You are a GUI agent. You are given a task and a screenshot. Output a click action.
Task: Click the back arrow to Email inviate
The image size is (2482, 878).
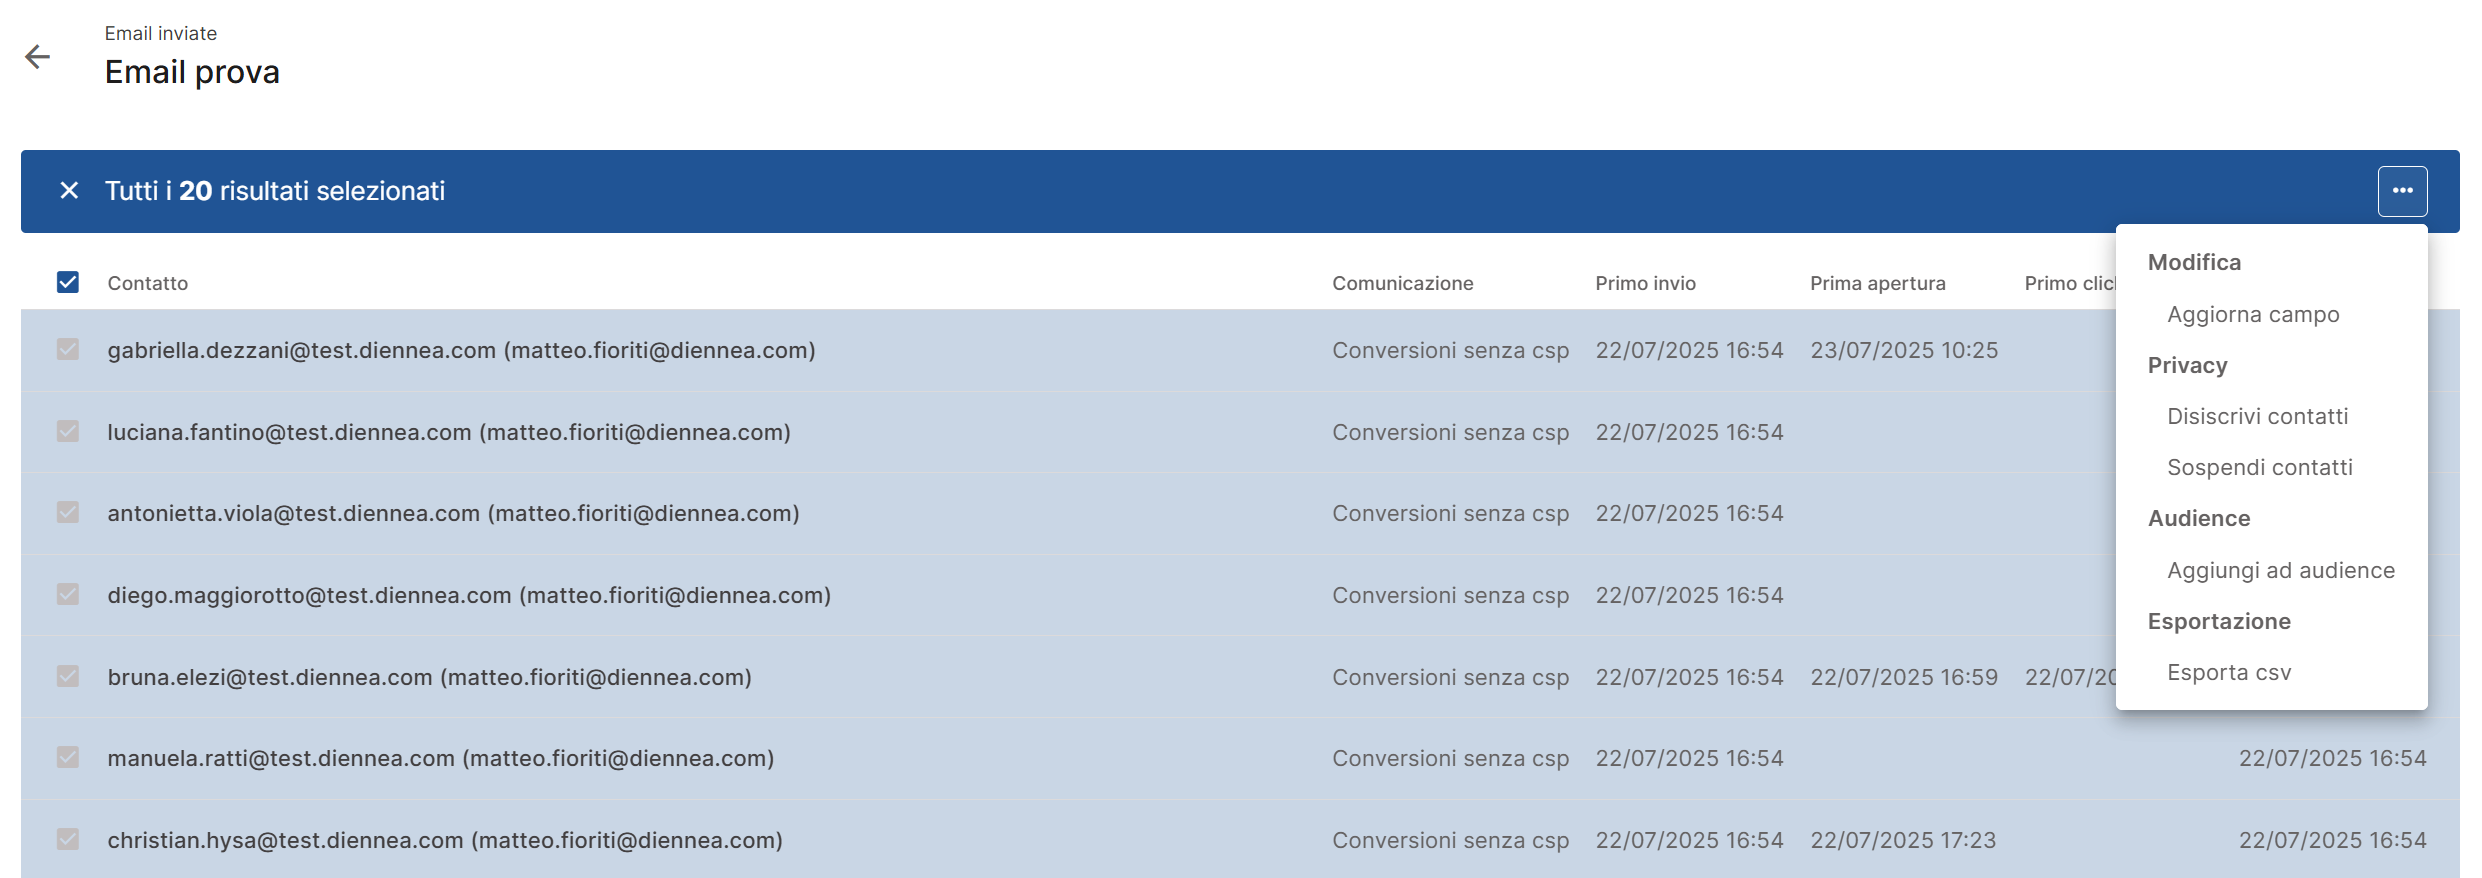[38, 56]
